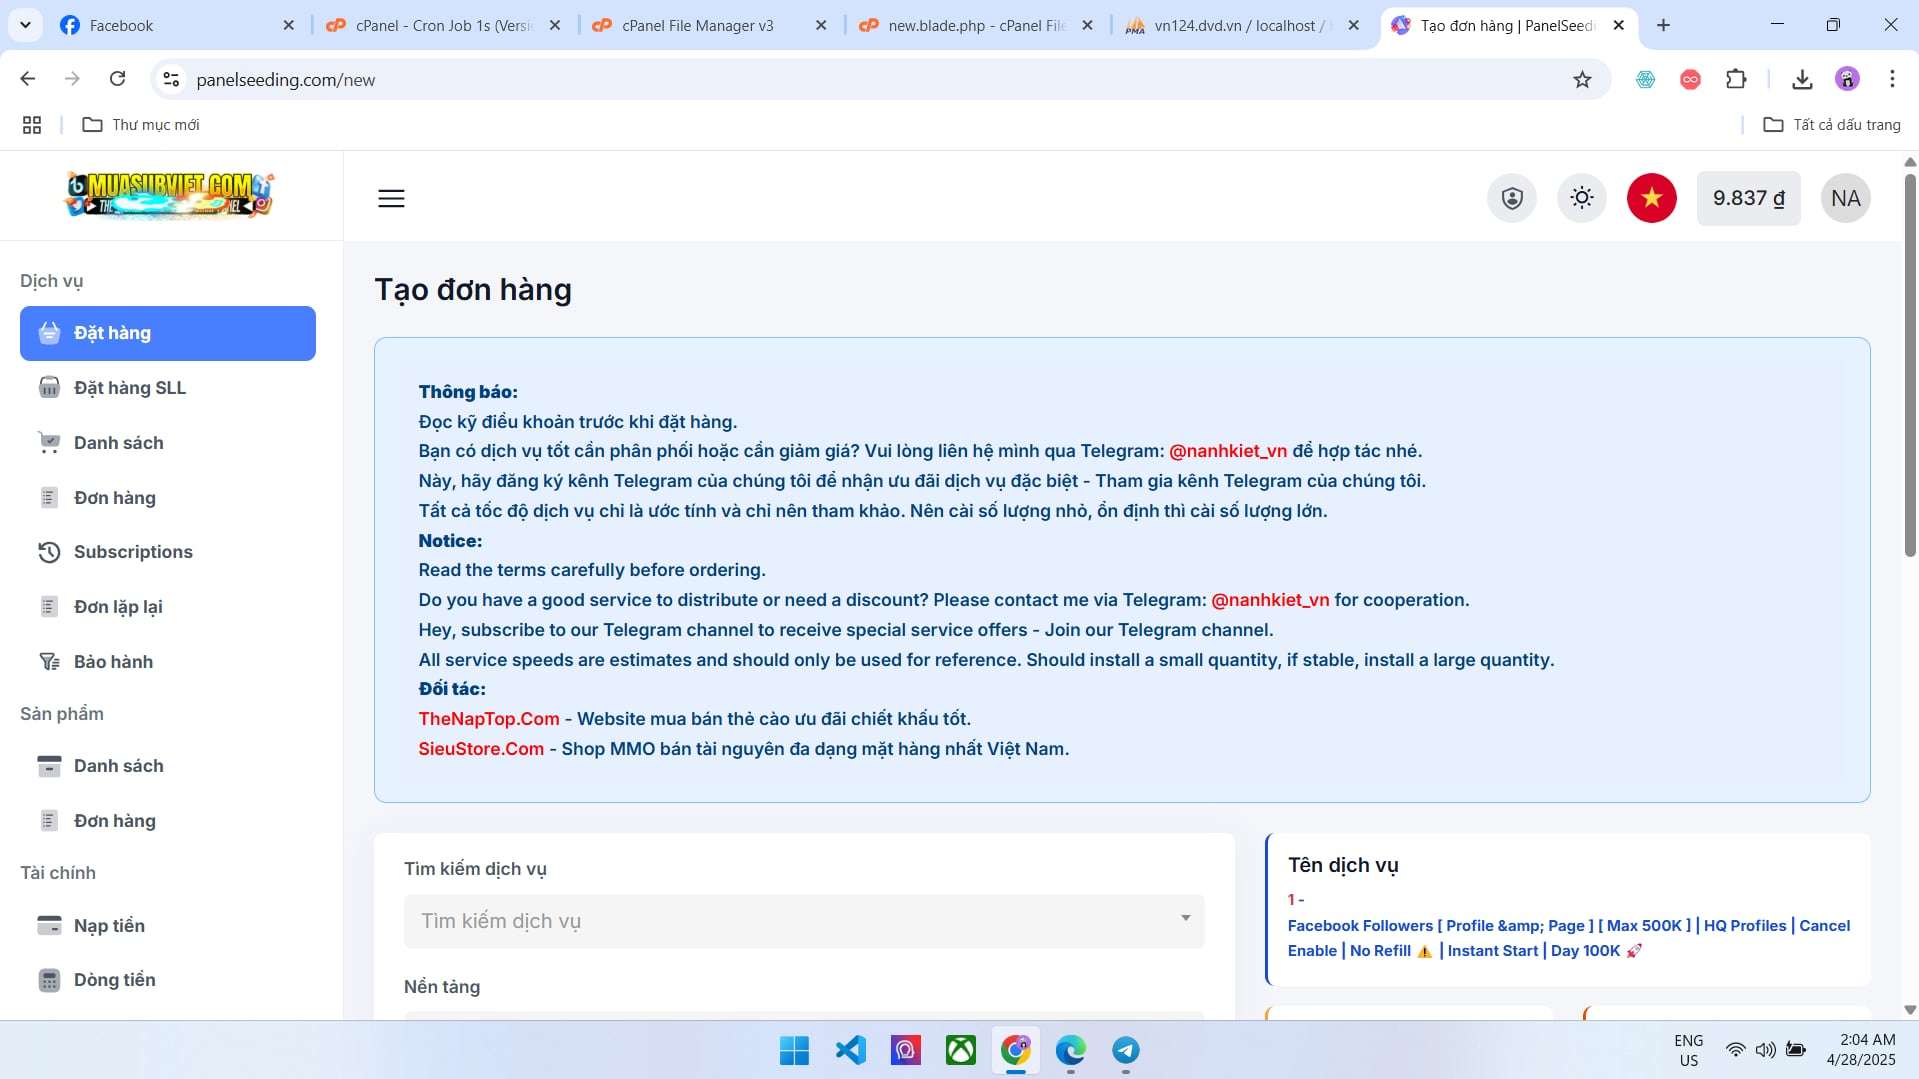The image size is (1919, 1079).
Task: Open Visual Studio Code from taskbar
Action: click(850, 1051)
